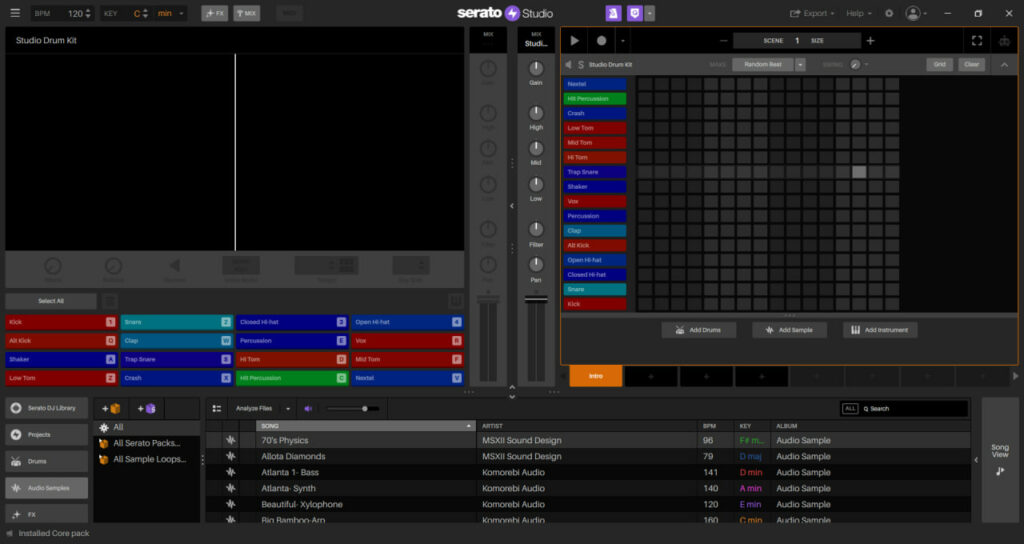Click the record button in the sequencer
The width and height of the screenshot is (1024, 544).
[x=601, y=40]
